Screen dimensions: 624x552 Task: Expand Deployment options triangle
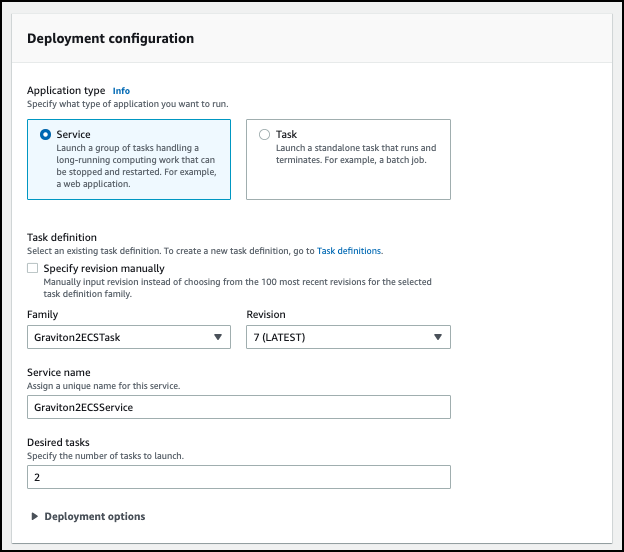(x=35, y=516)
